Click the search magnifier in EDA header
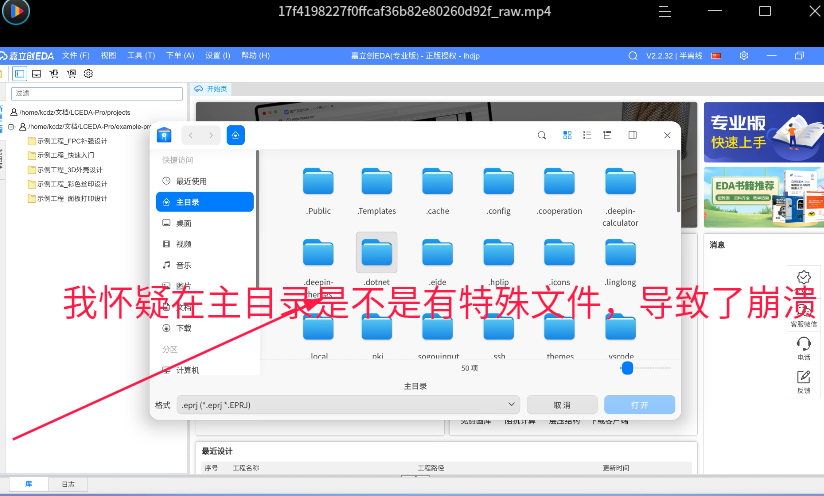The width and height of the screenshot is (824, 496). (633, 56)
